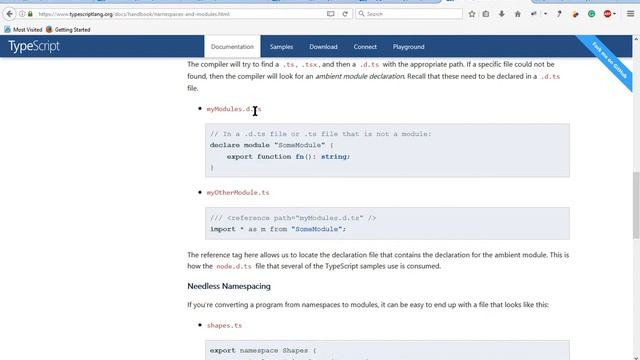Click the node.d.ts inline code
640x360 pixels.
click(x=233, y=266)
